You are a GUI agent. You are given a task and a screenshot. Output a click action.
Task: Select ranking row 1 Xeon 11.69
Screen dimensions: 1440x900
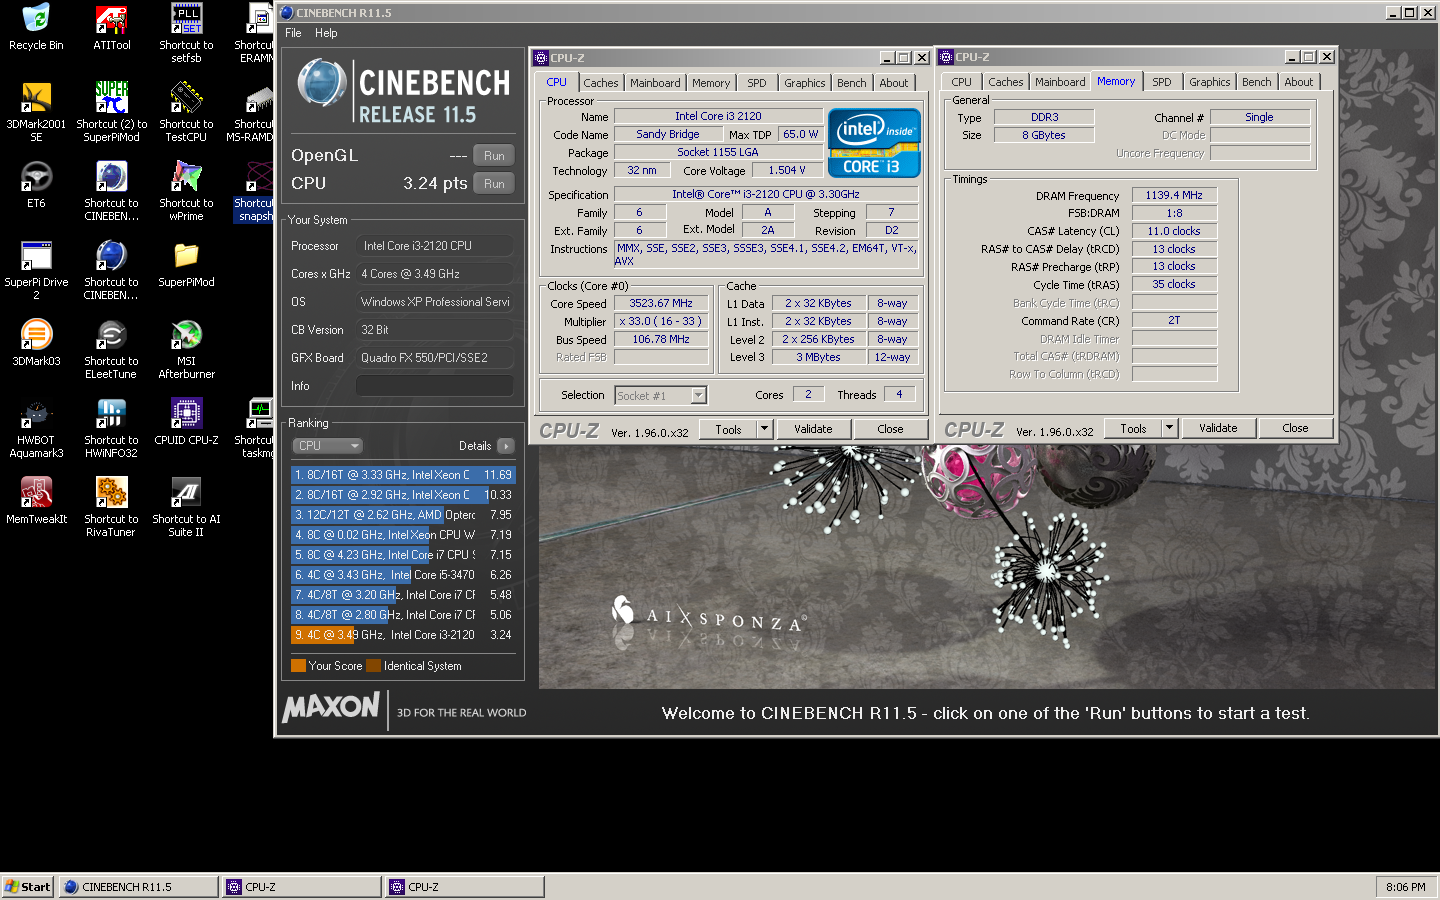[x=403, y=475]
